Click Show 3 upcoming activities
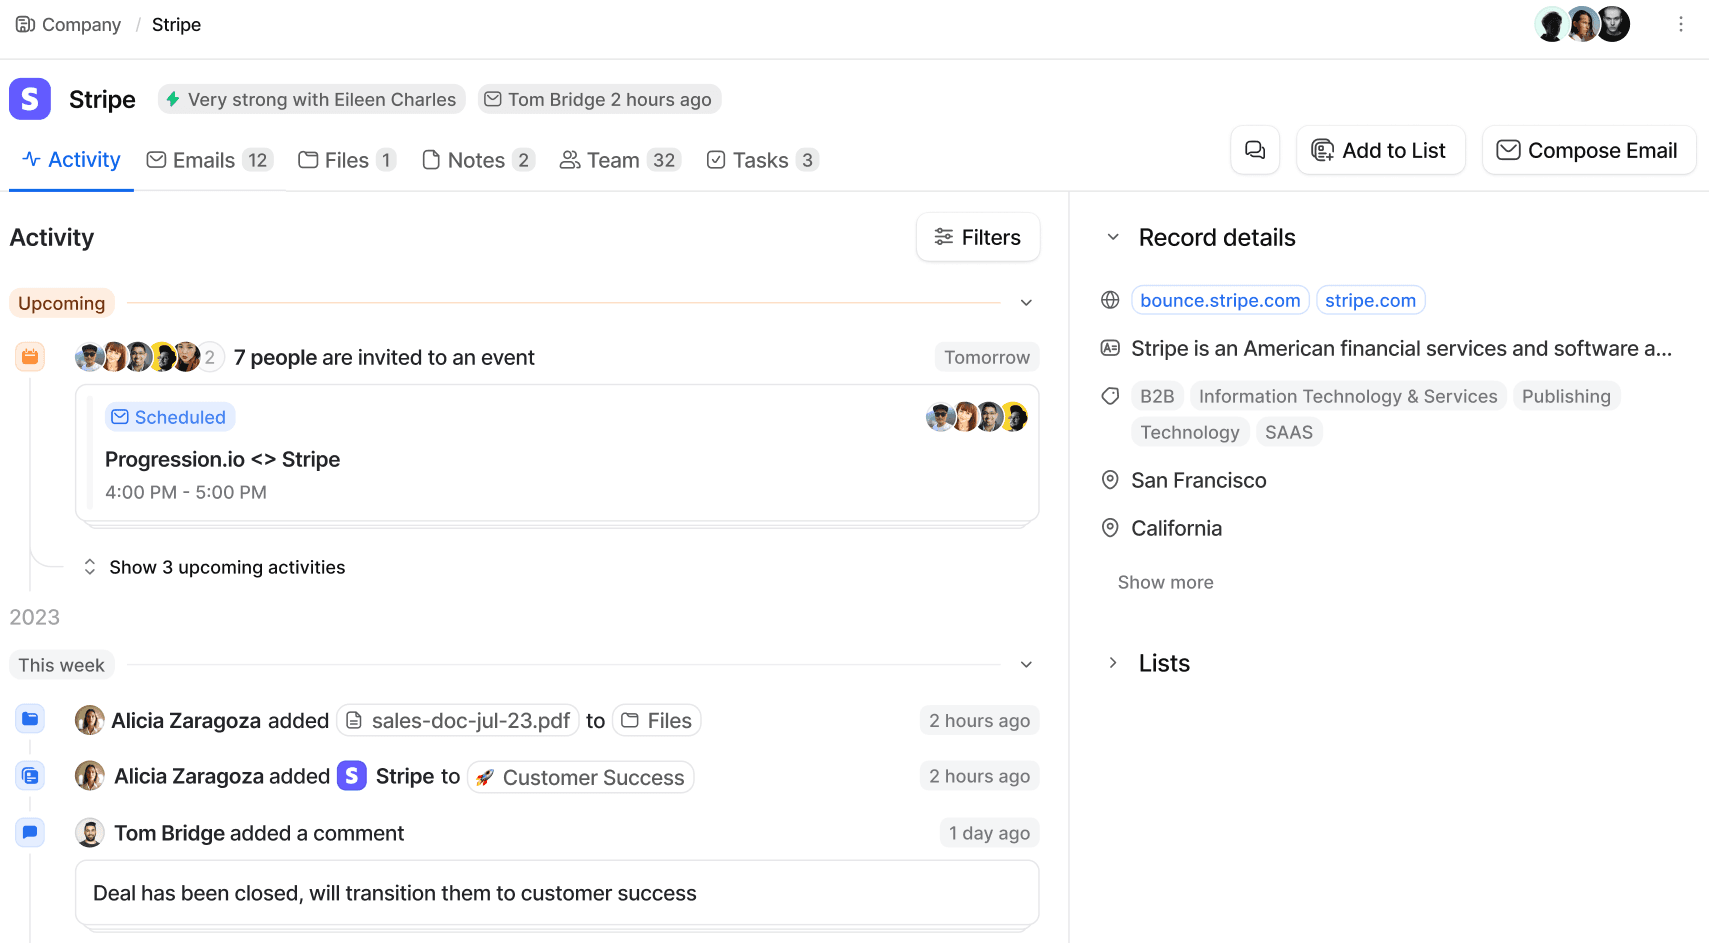Image resolution: width=1709 pixels, height=943 pixels. pos(227,567)
